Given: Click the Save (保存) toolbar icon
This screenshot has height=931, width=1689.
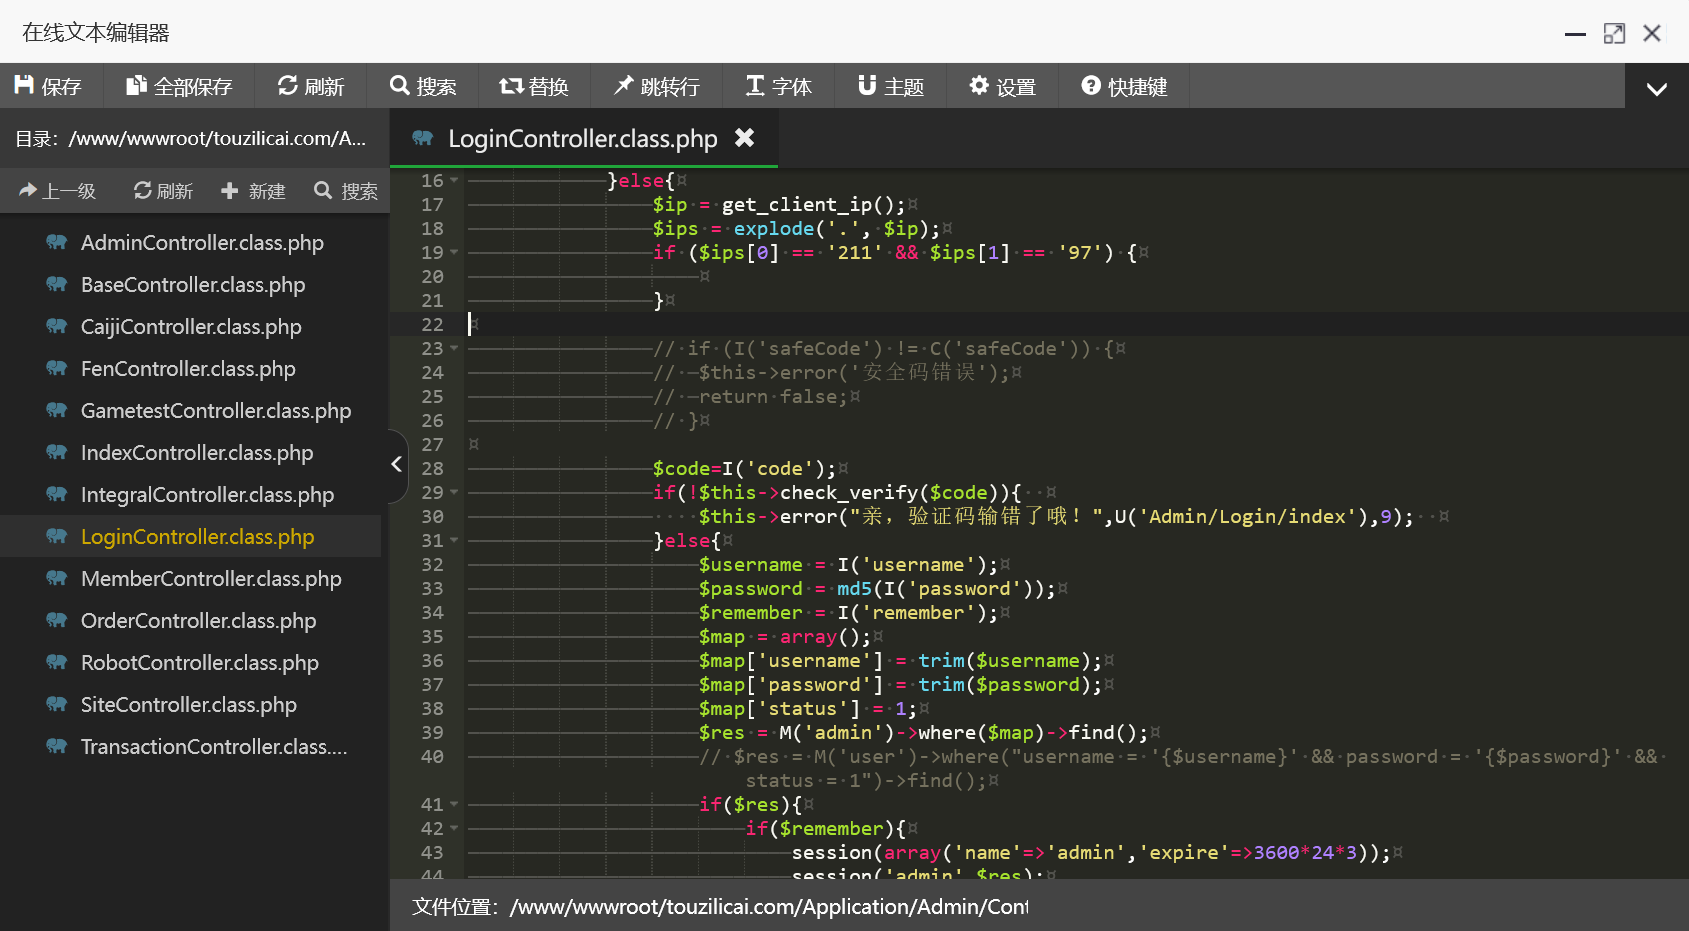Looking at the screenshot, I should pos(24,86).
